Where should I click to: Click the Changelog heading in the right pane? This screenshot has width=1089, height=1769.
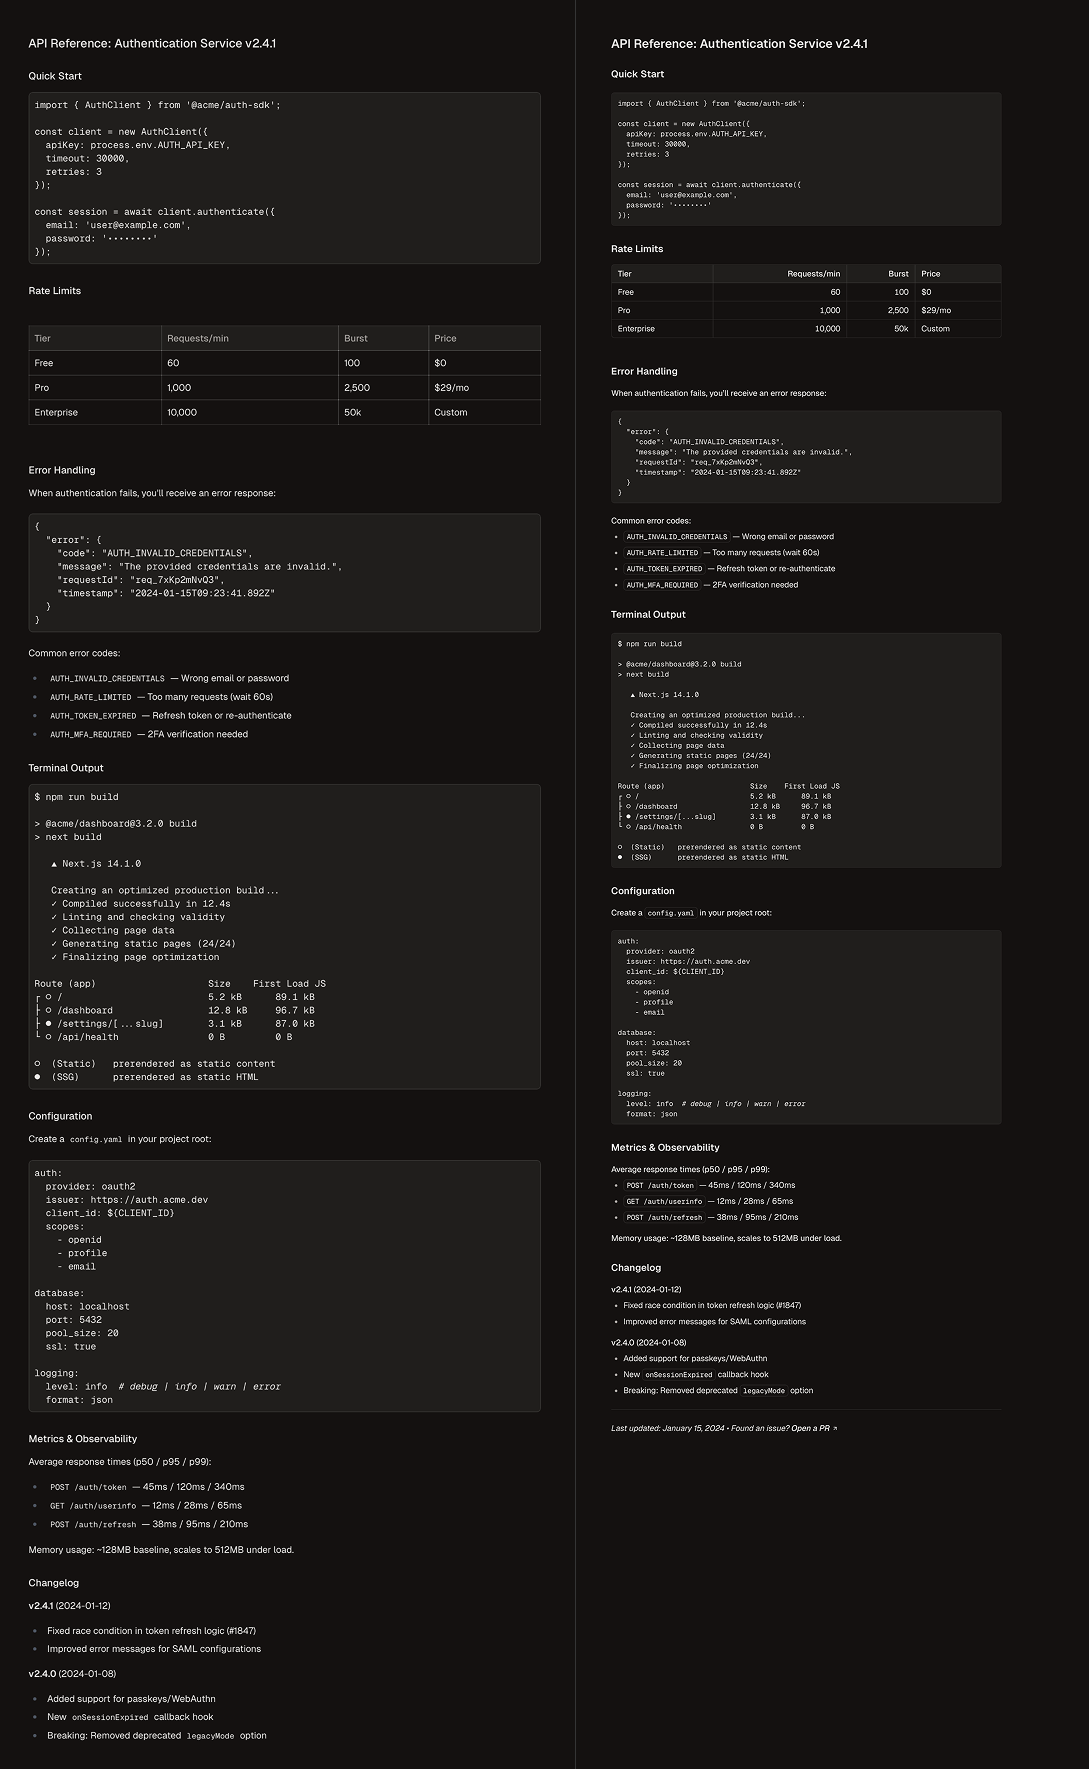tap(636, 1268)
